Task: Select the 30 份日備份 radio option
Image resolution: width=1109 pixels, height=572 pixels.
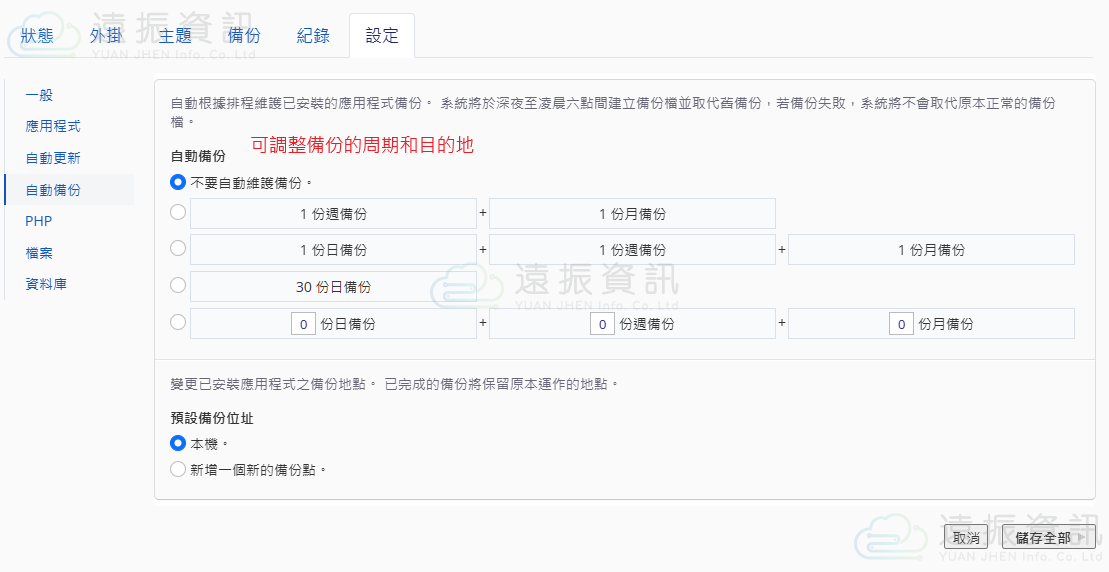Action: [x=178, y=285]
